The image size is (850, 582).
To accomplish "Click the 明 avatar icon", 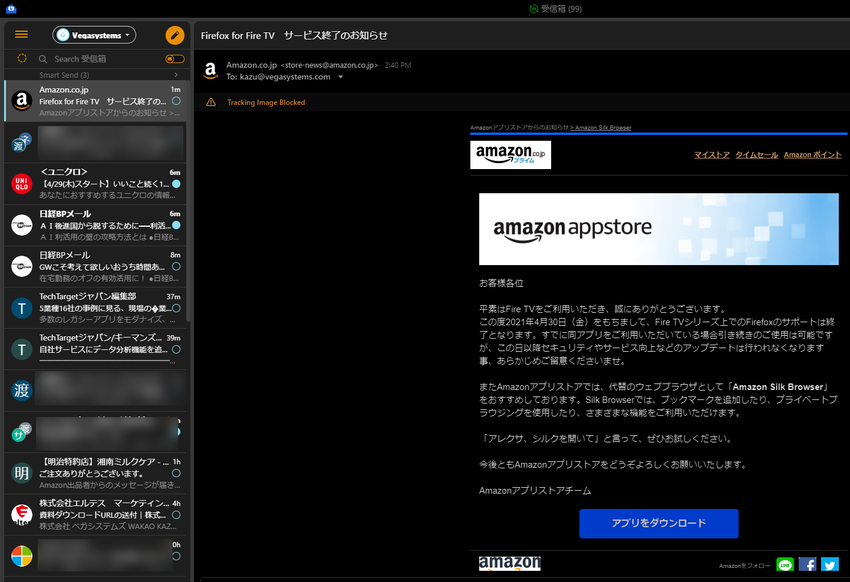I will [22, 473].
